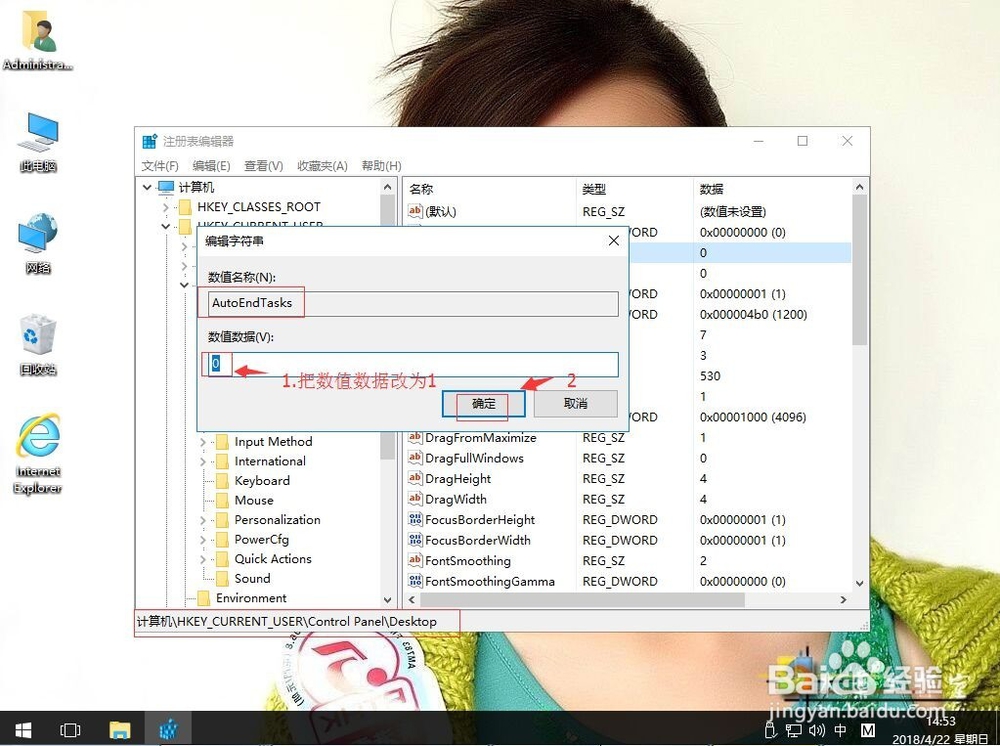Click the 取消 cancel button
Screen dimensions: 1000x746
575,404
